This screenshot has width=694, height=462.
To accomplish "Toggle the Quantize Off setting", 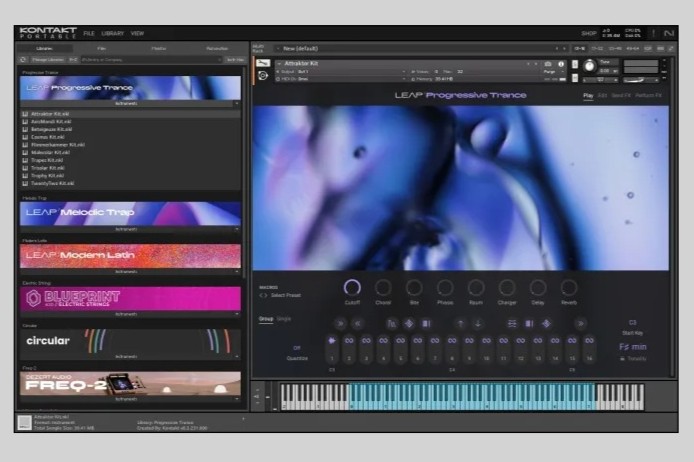I will 297,348.
